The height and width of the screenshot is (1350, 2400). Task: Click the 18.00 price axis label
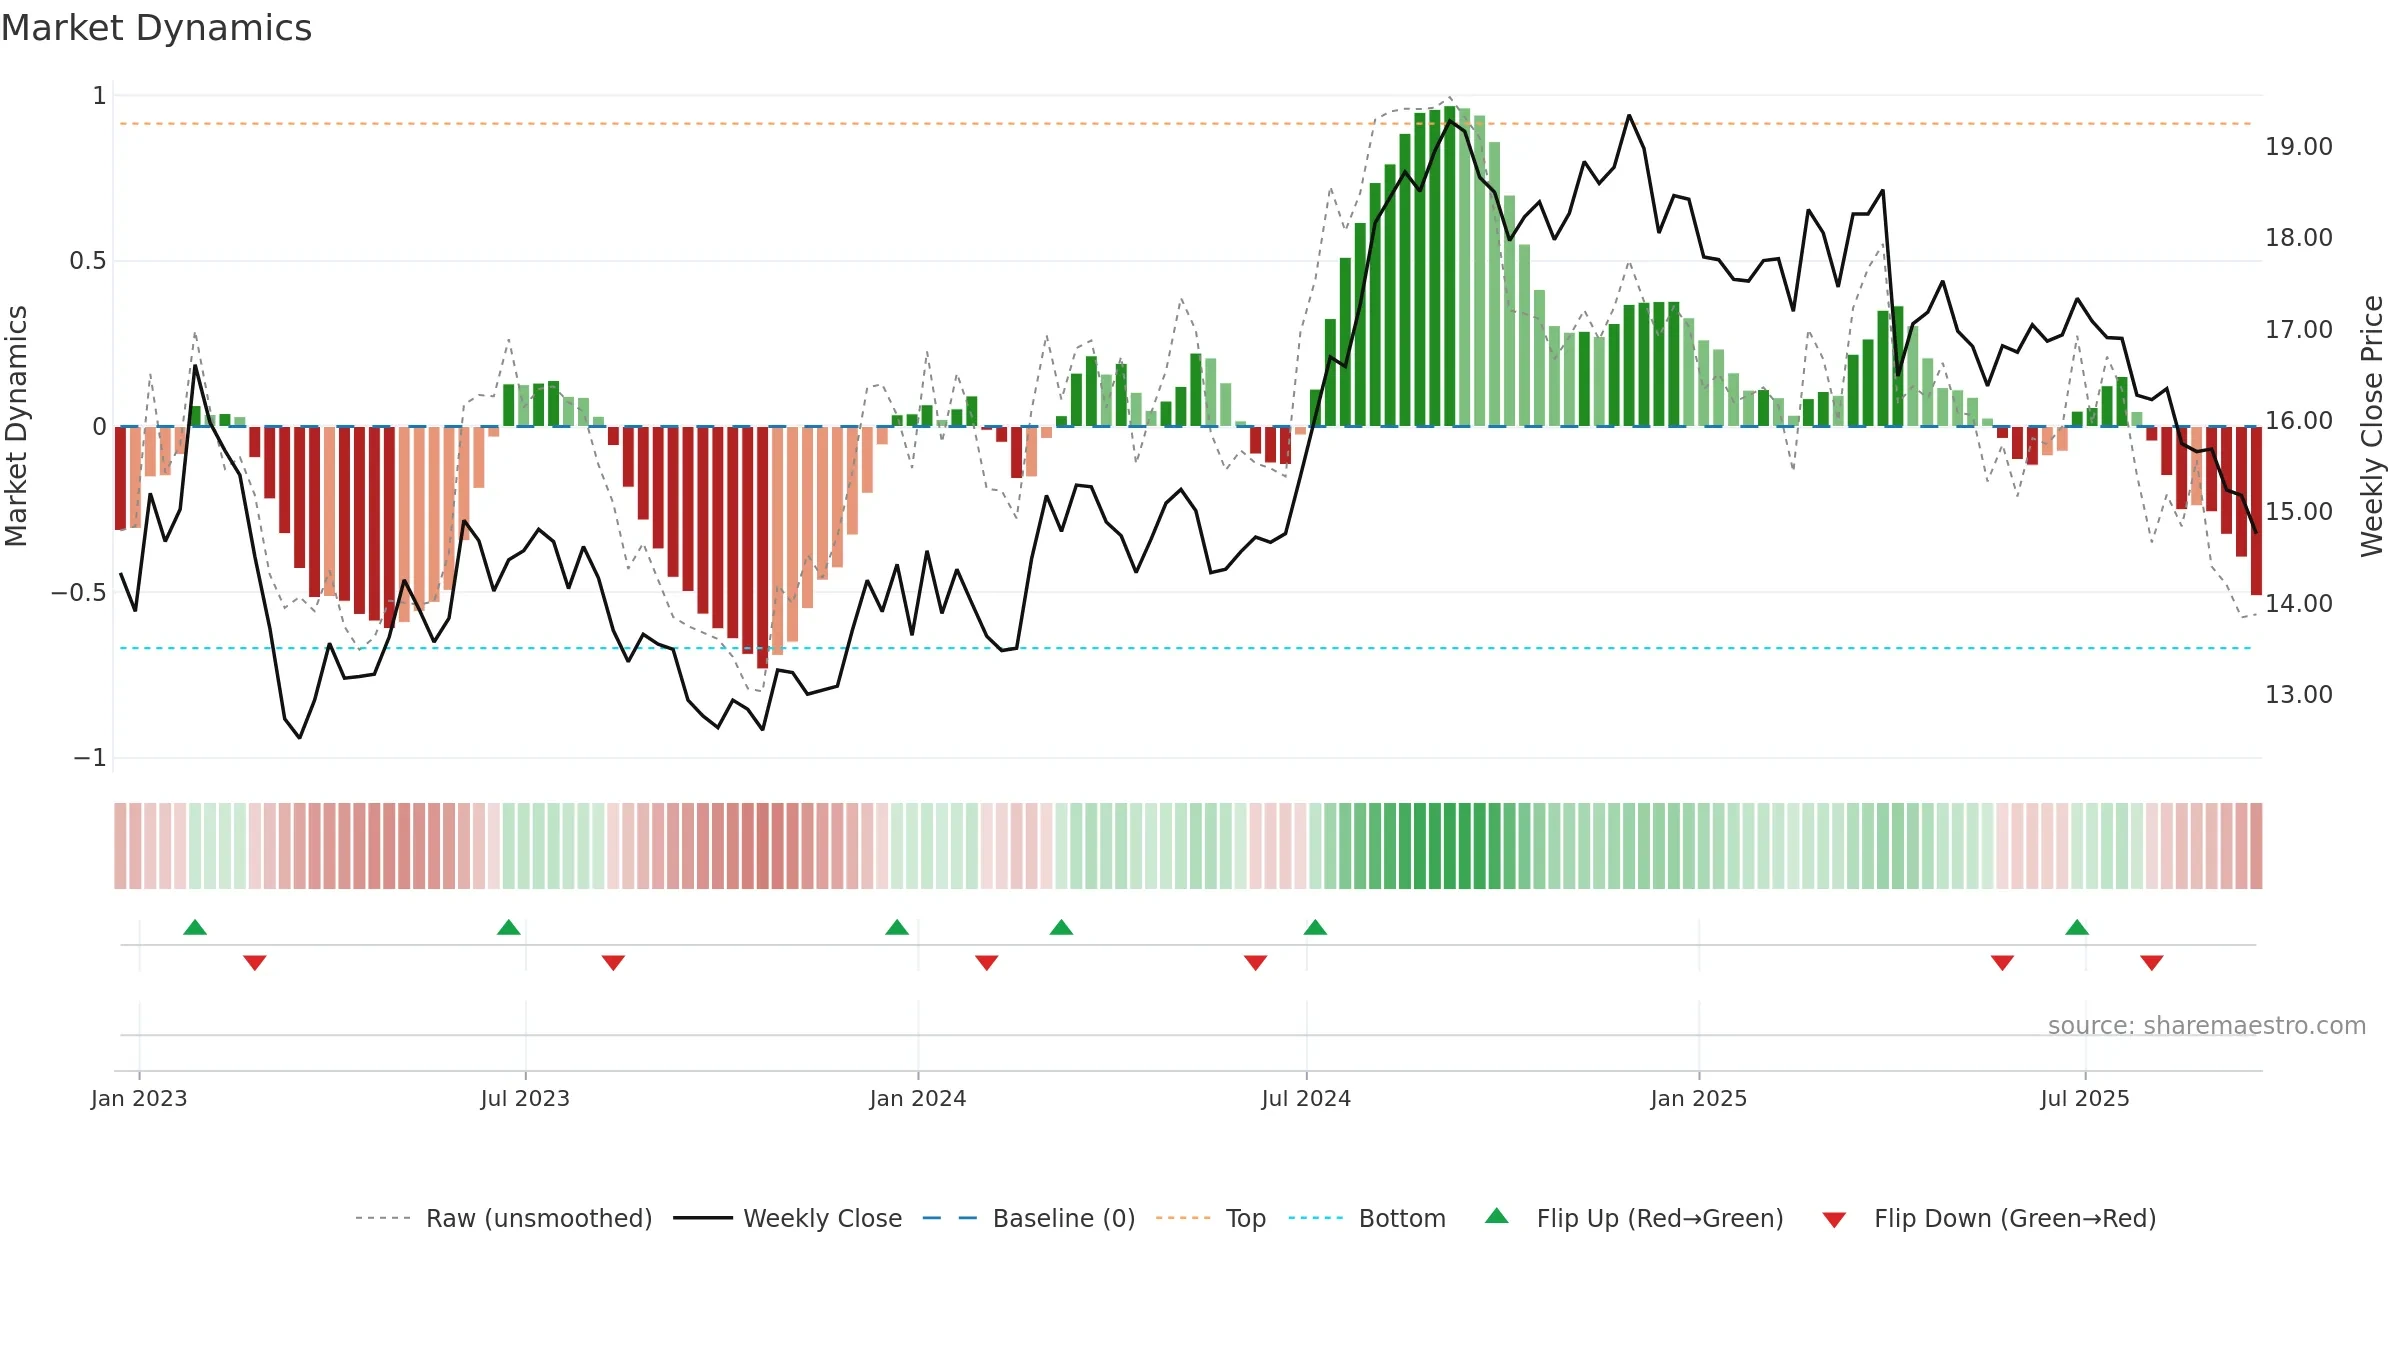tap(2299, 238)
